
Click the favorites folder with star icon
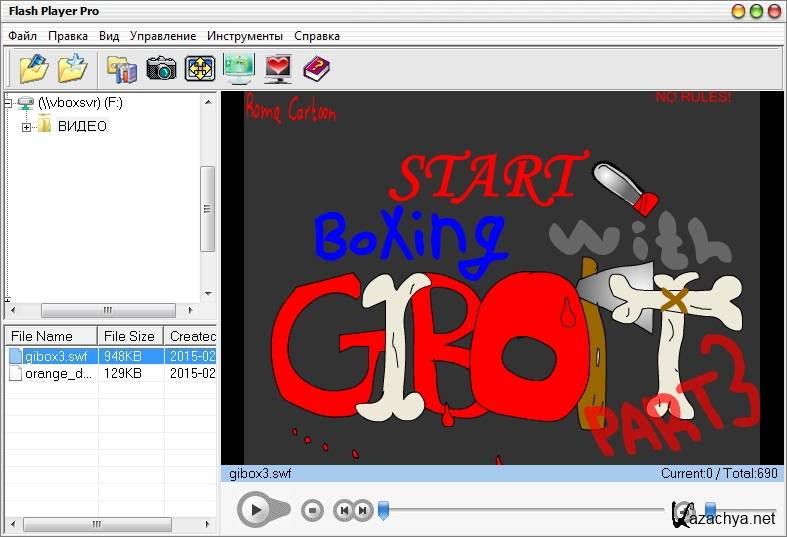tap(72, 68)
